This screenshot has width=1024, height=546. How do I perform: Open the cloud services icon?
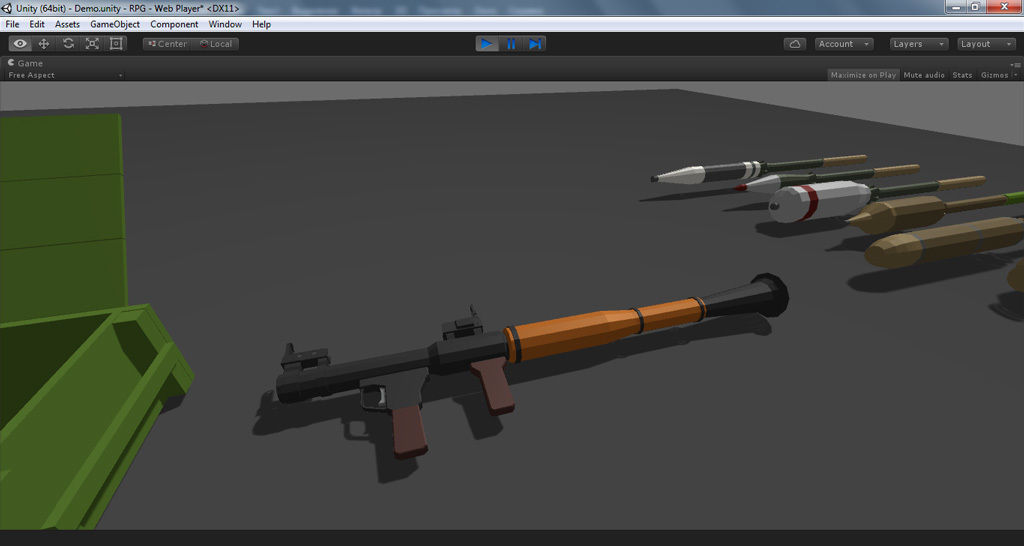pyautogui.click(x=795, y=44)
